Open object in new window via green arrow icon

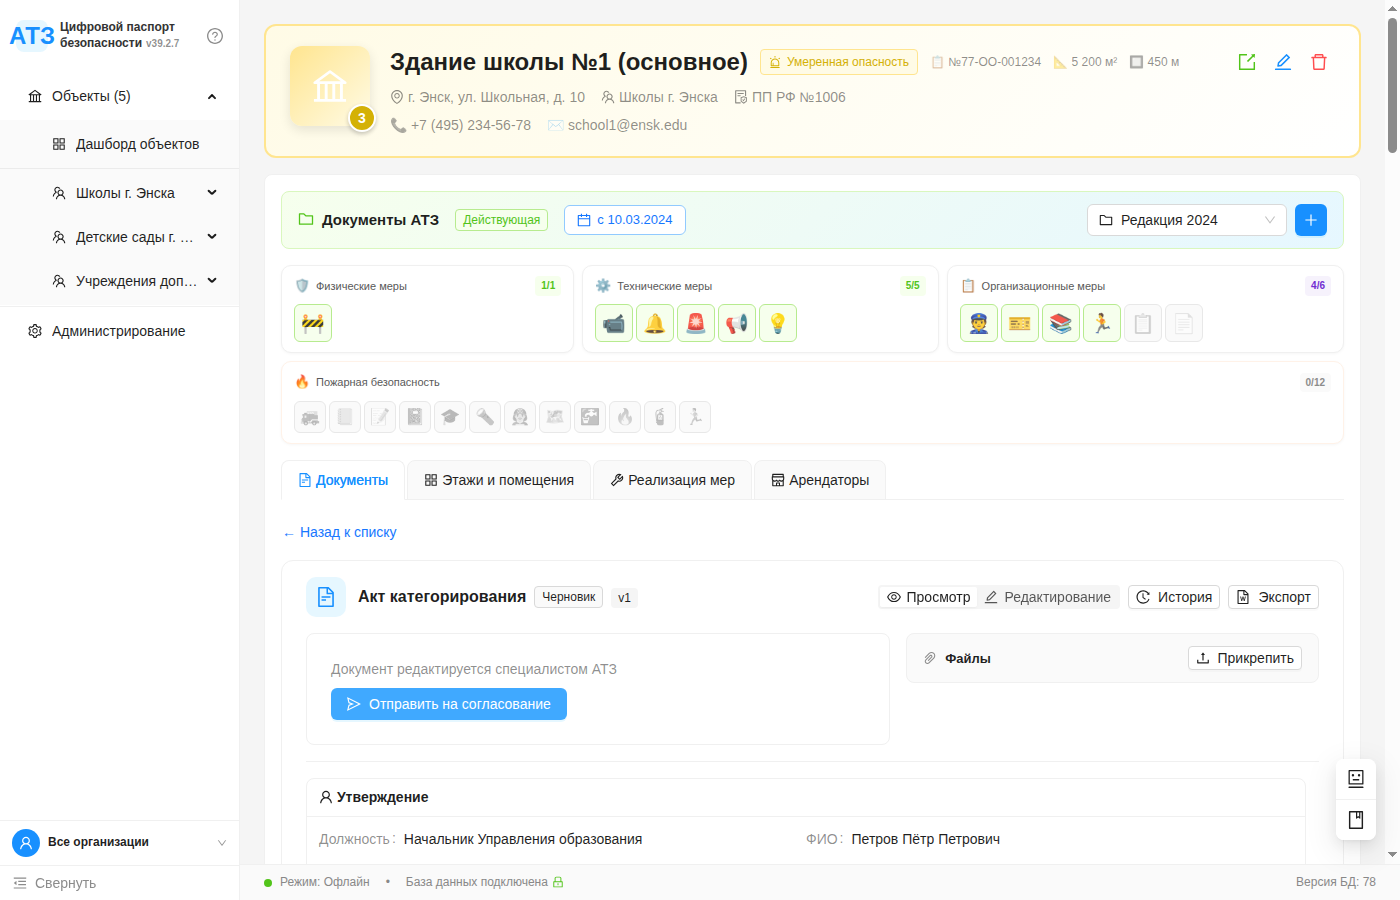[x=1247, y=61]
